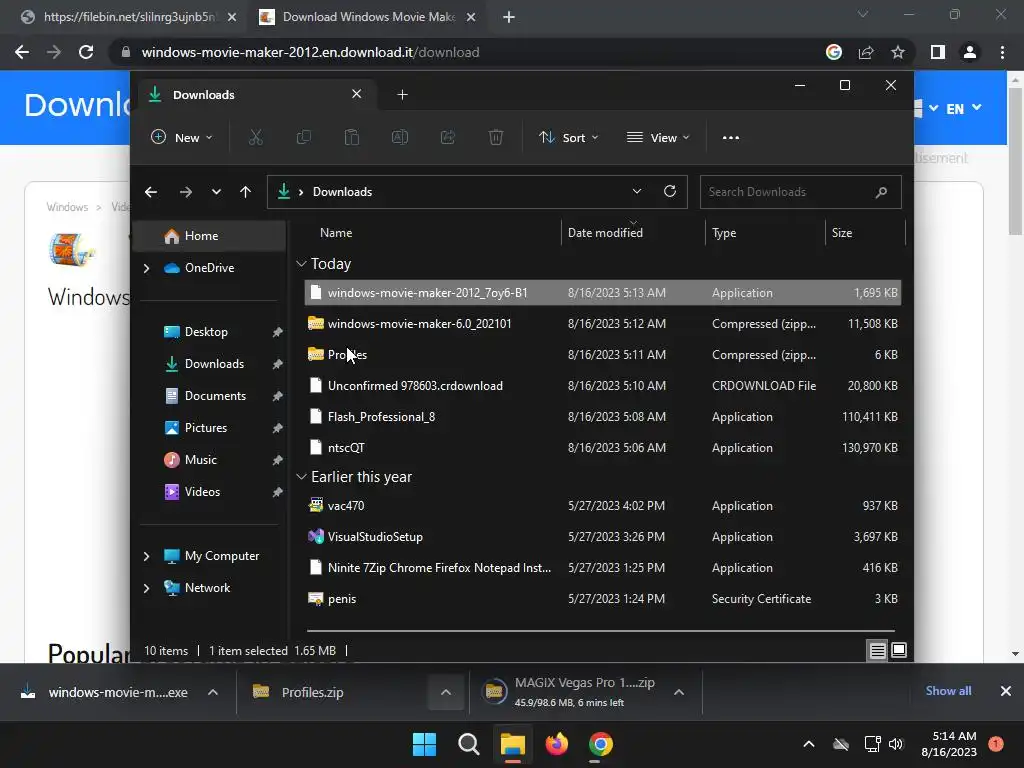Open recent locations chevron dropdown
The height and width of the screenshot is (768, 1024).
(x=216, y=192)
